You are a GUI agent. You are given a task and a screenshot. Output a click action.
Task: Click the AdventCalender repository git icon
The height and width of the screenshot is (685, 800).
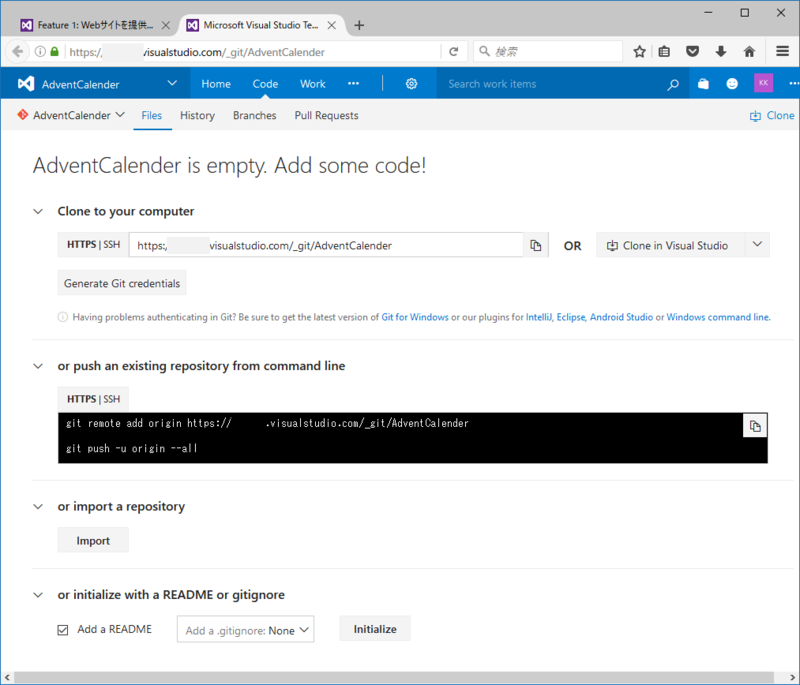click(x=22, y=115)
